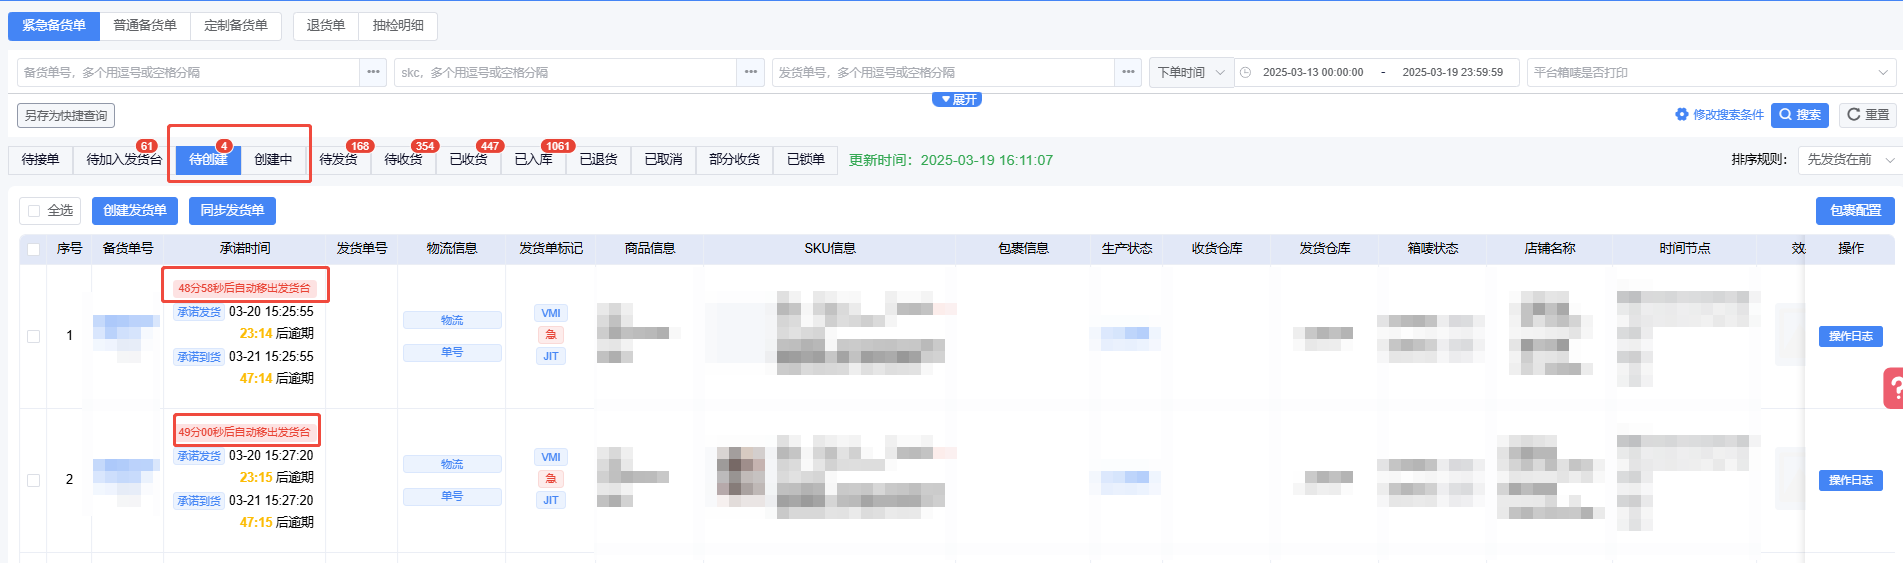The image size is (1903, 563).
Task: Click 单号 tag in row 1
Action: click(x=452, y=352)
